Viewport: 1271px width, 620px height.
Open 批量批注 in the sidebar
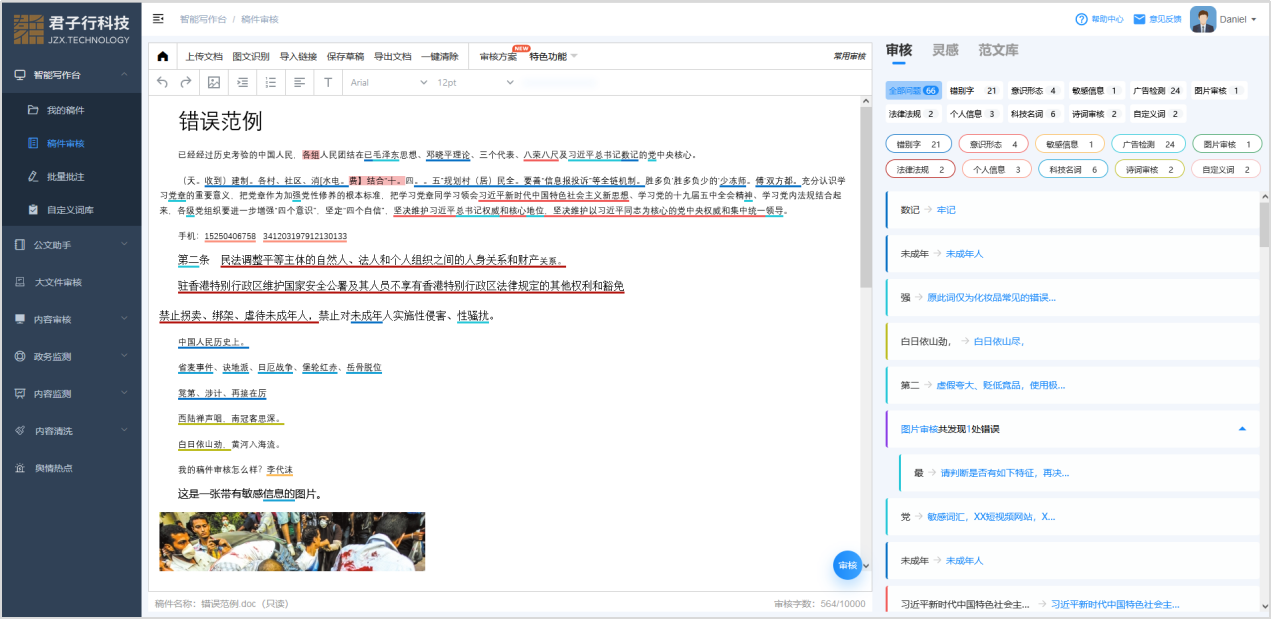tap(66, 177)
